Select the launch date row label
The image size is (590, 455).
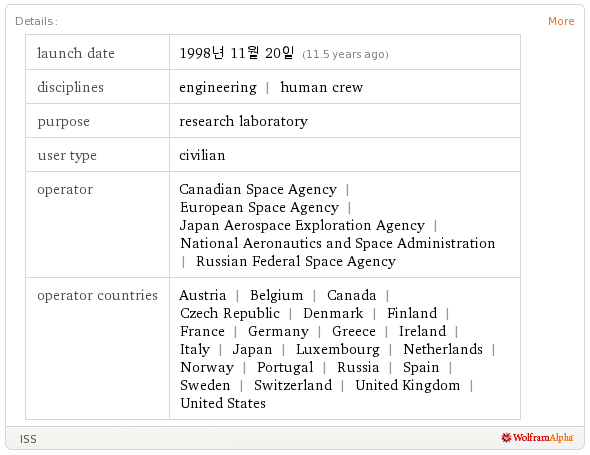click(76, 53)
